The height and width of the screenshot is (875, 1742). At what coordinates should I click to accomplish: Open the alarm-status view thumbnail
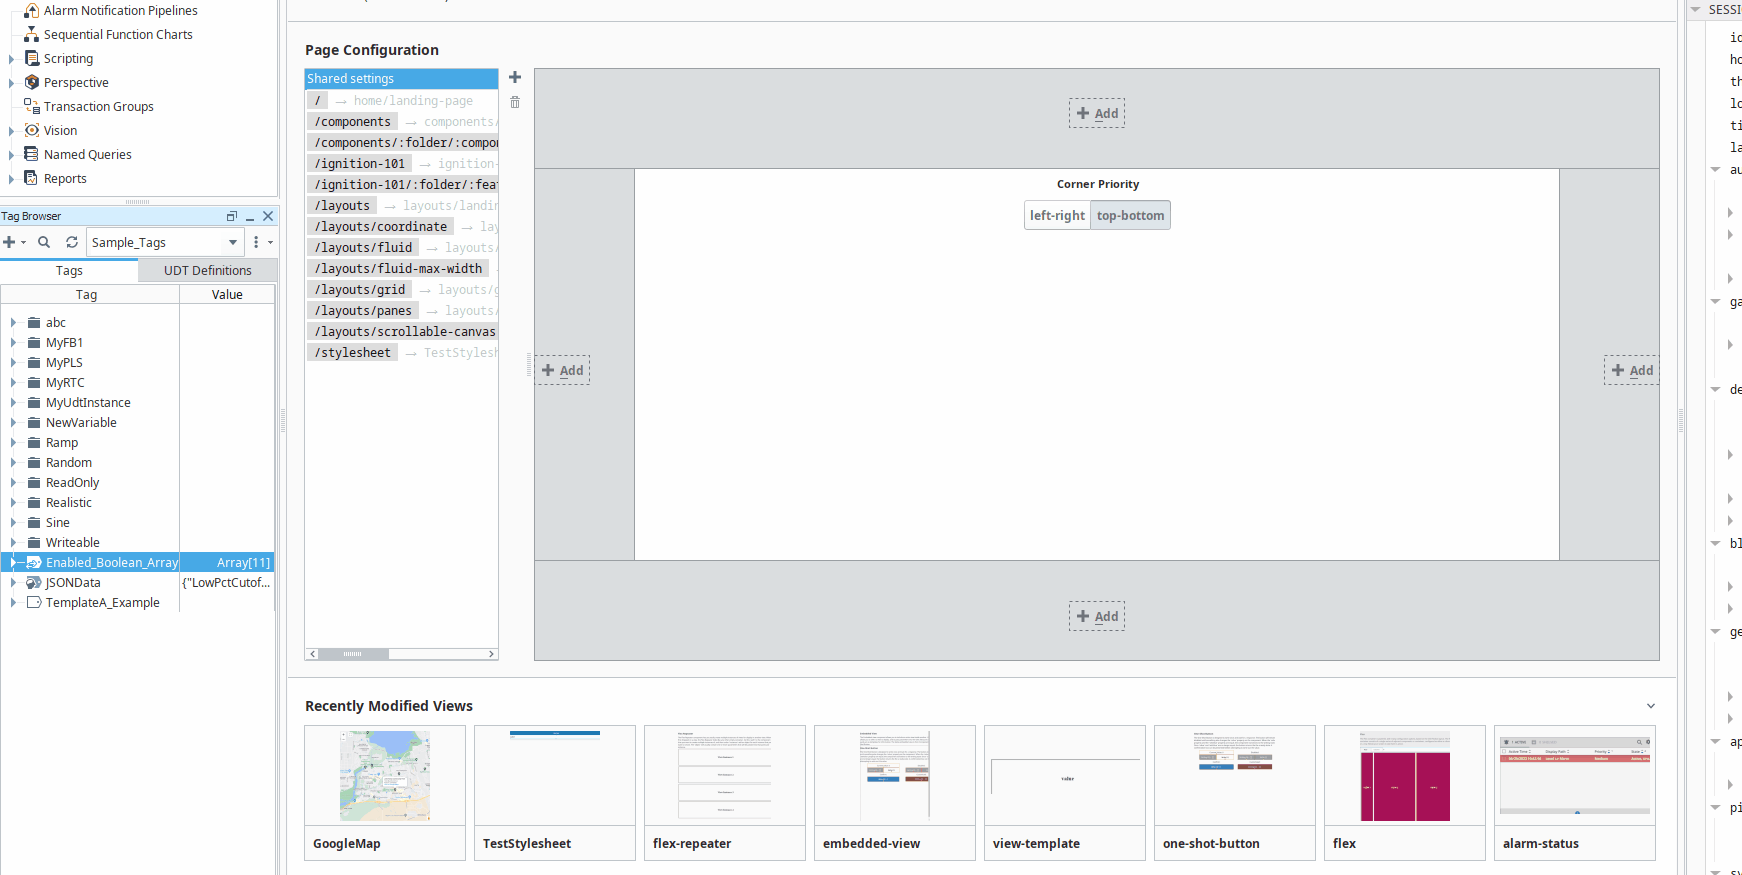click(x=1575, y=793)
